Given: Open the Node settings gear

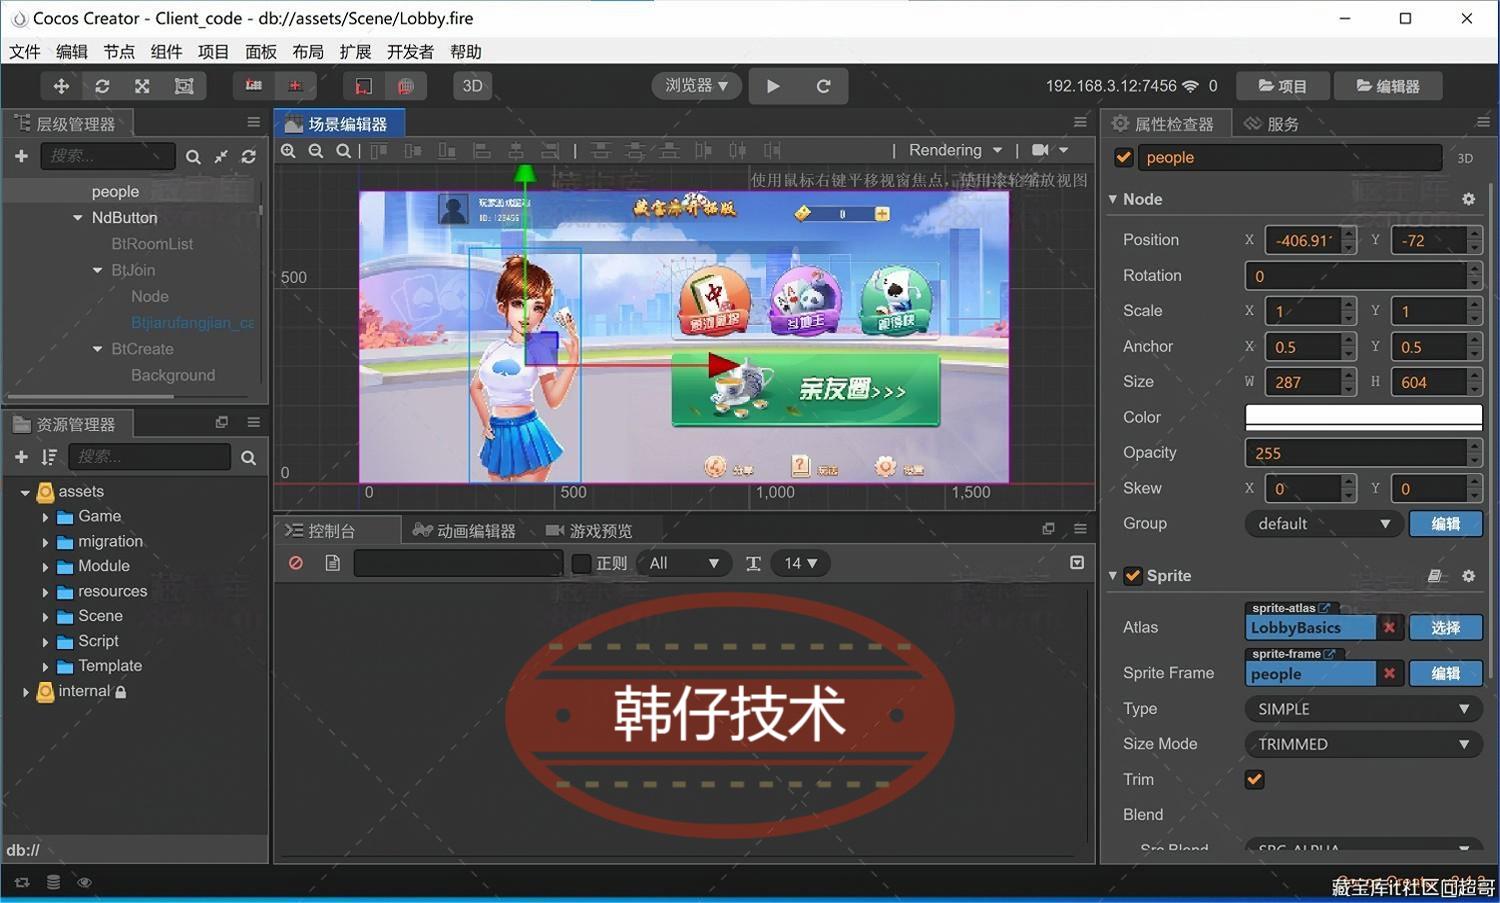Looking at the screenshot, I should pyautogui.click(x=1468, y=199).
